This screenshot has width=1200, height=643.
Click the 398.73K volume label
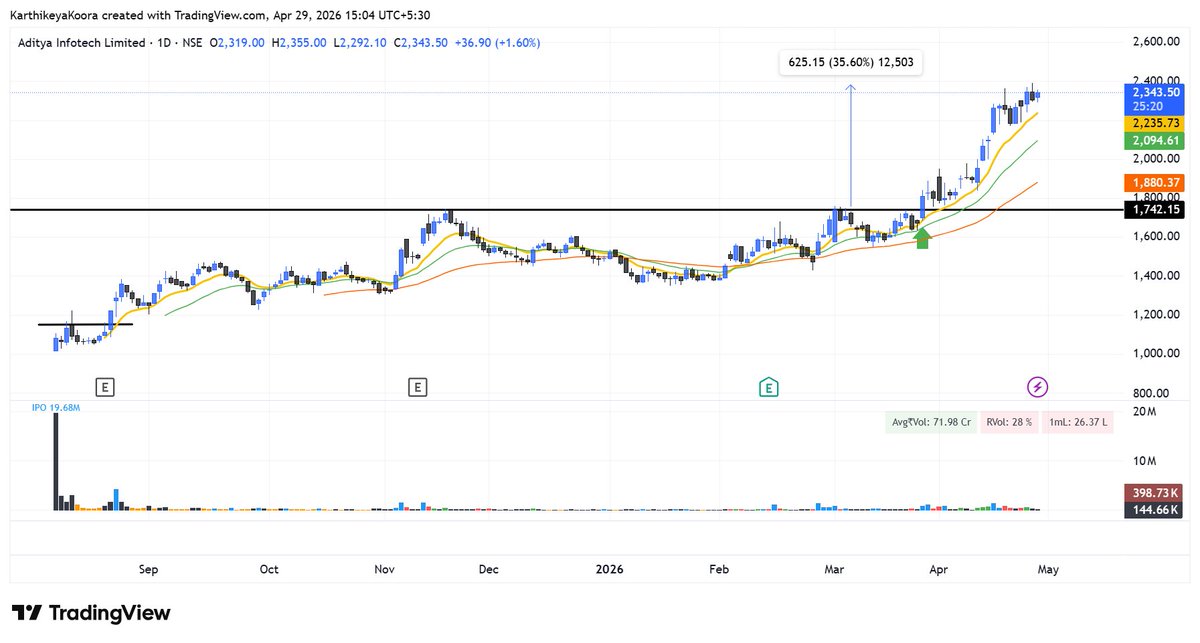click(x=1154, y=493)
